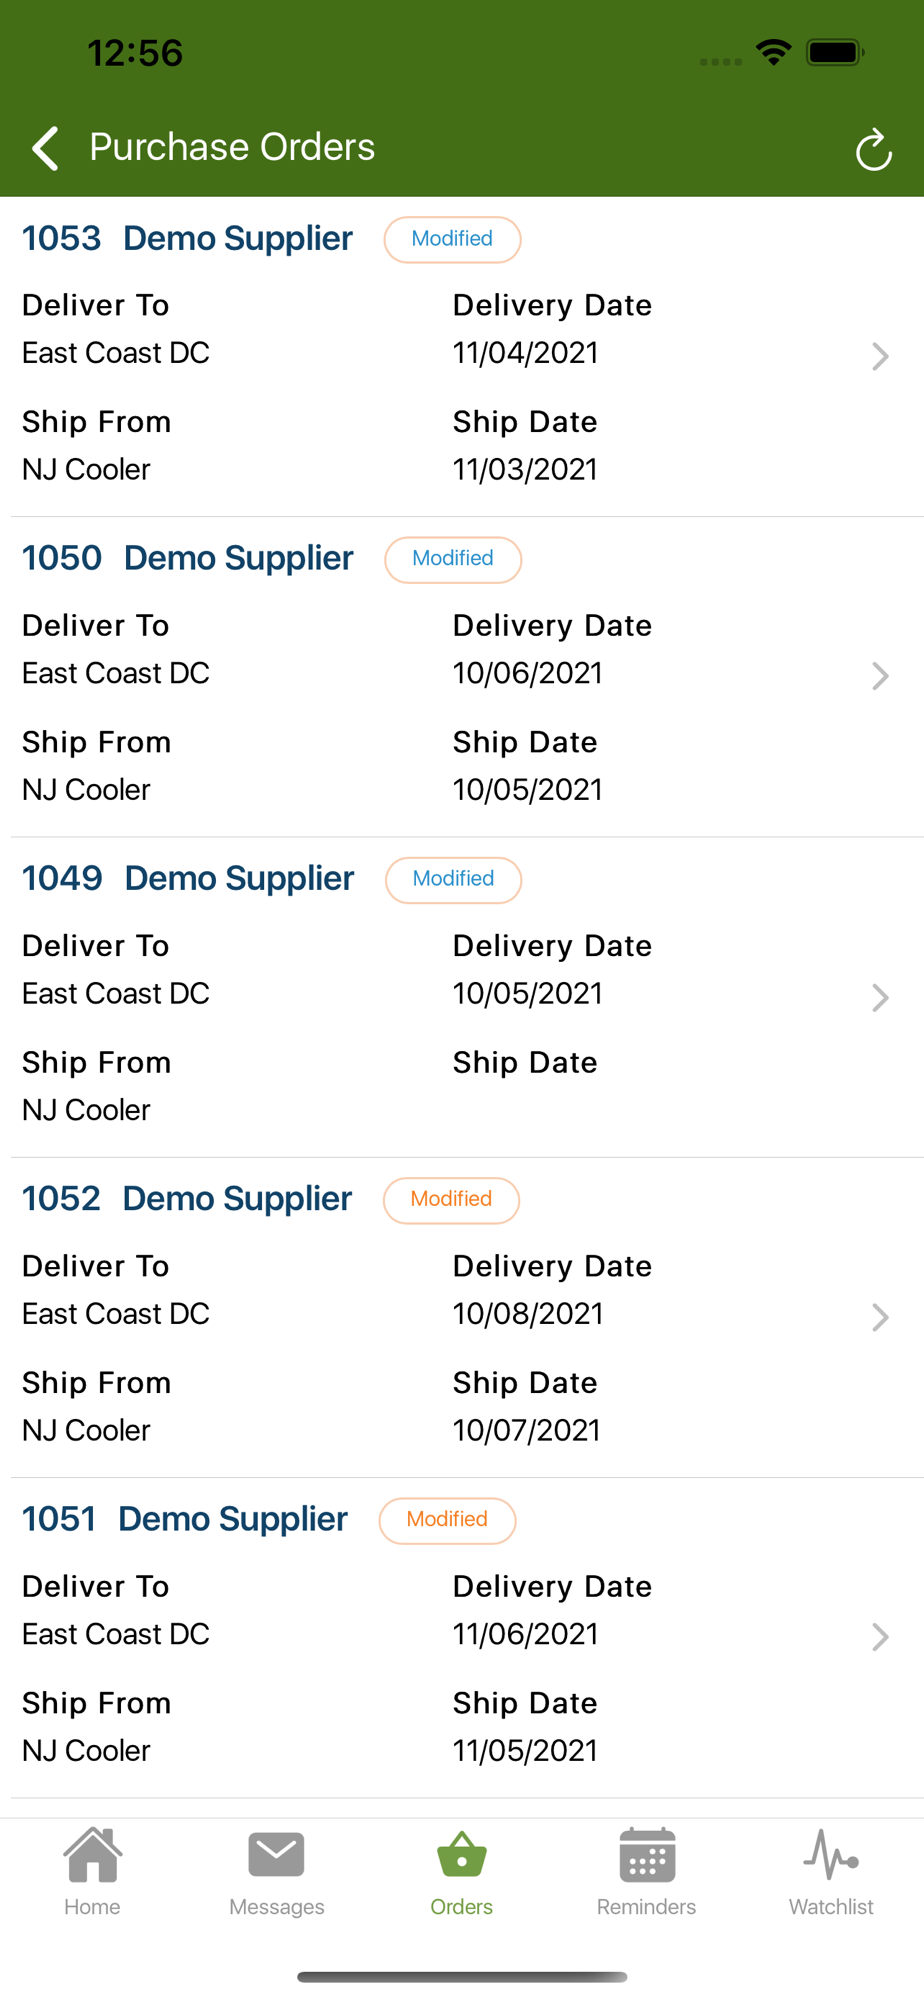Open the Reminders calendar icon

click(647, 1855)
